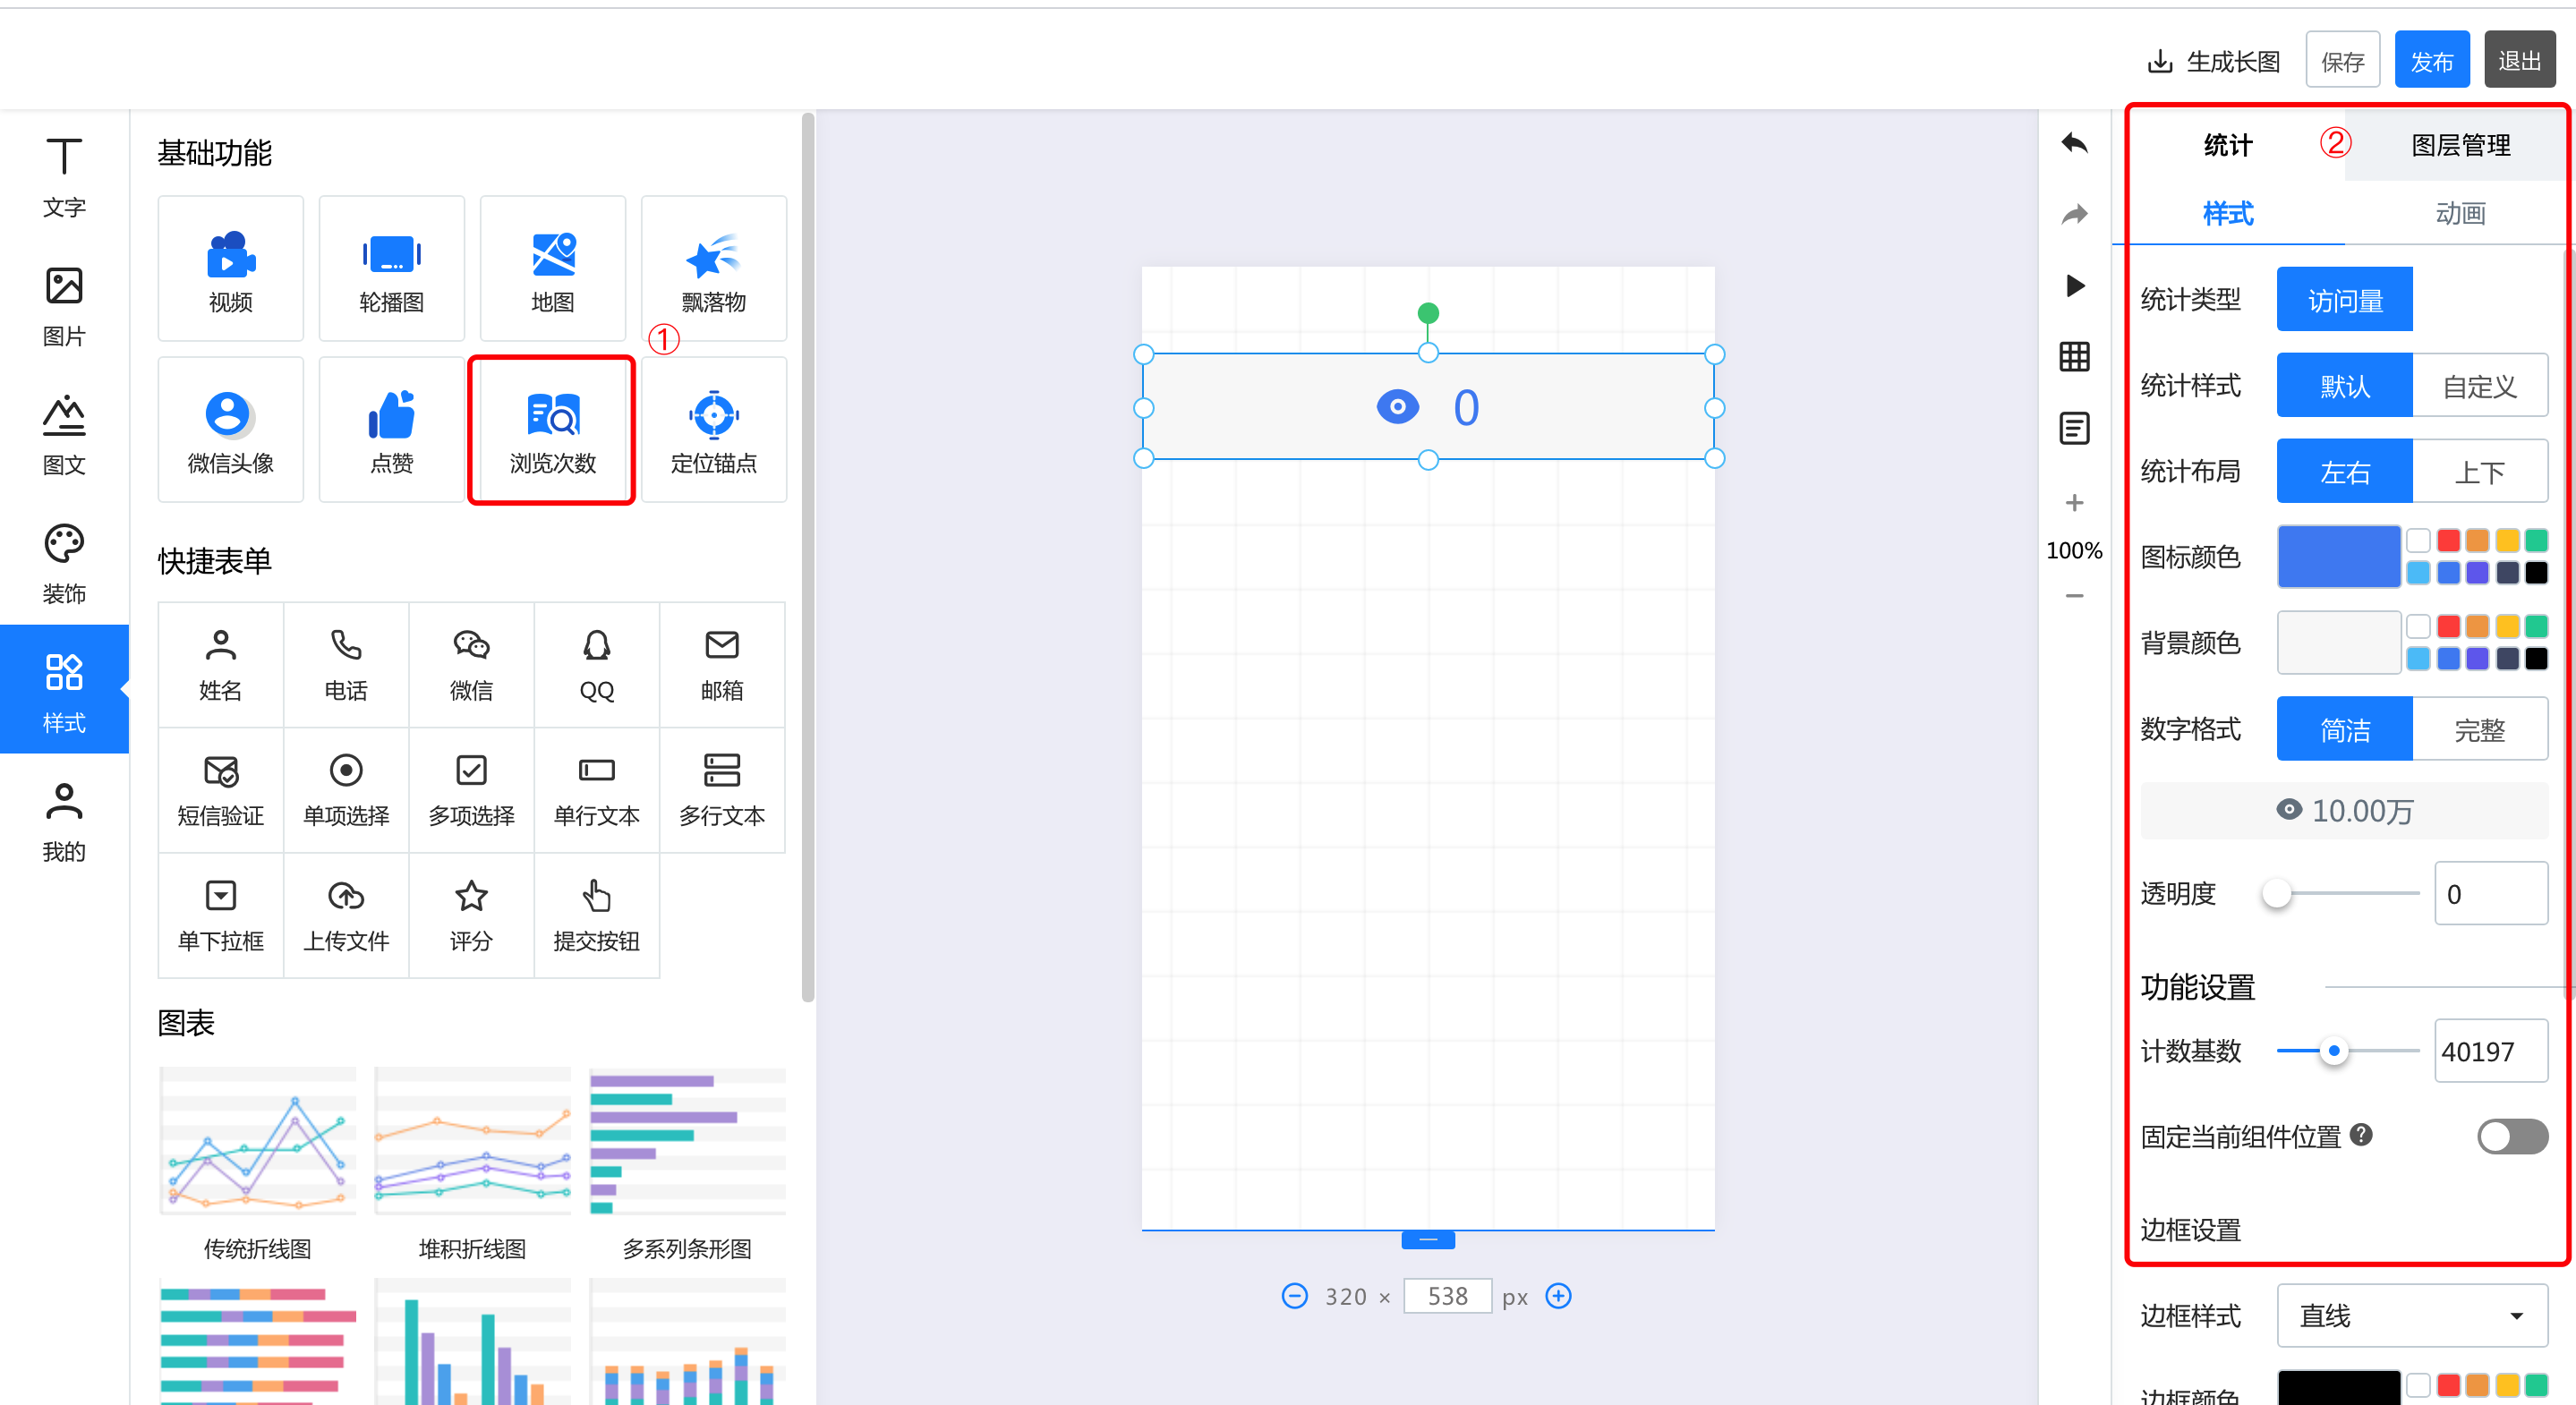Image resolution: width=2576 pixels, height=1405 pixels.
Task: Pick red swatch for 图标颜色
Action: tap(2448, 541)
